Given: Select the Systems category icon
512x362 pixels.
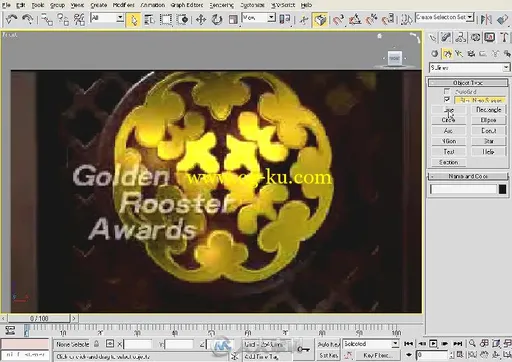Looking at the screenshot, I should [x=507, y=53].
